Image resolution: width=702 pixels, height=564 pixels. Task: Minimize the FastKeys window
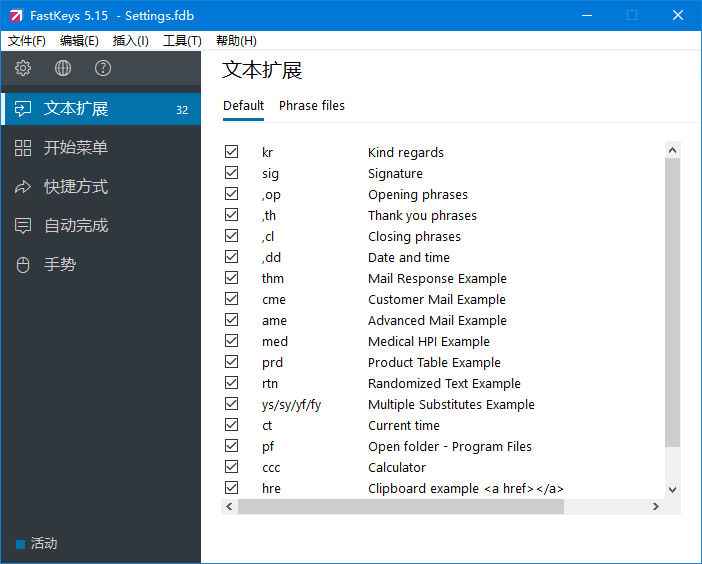coord(587,16)
